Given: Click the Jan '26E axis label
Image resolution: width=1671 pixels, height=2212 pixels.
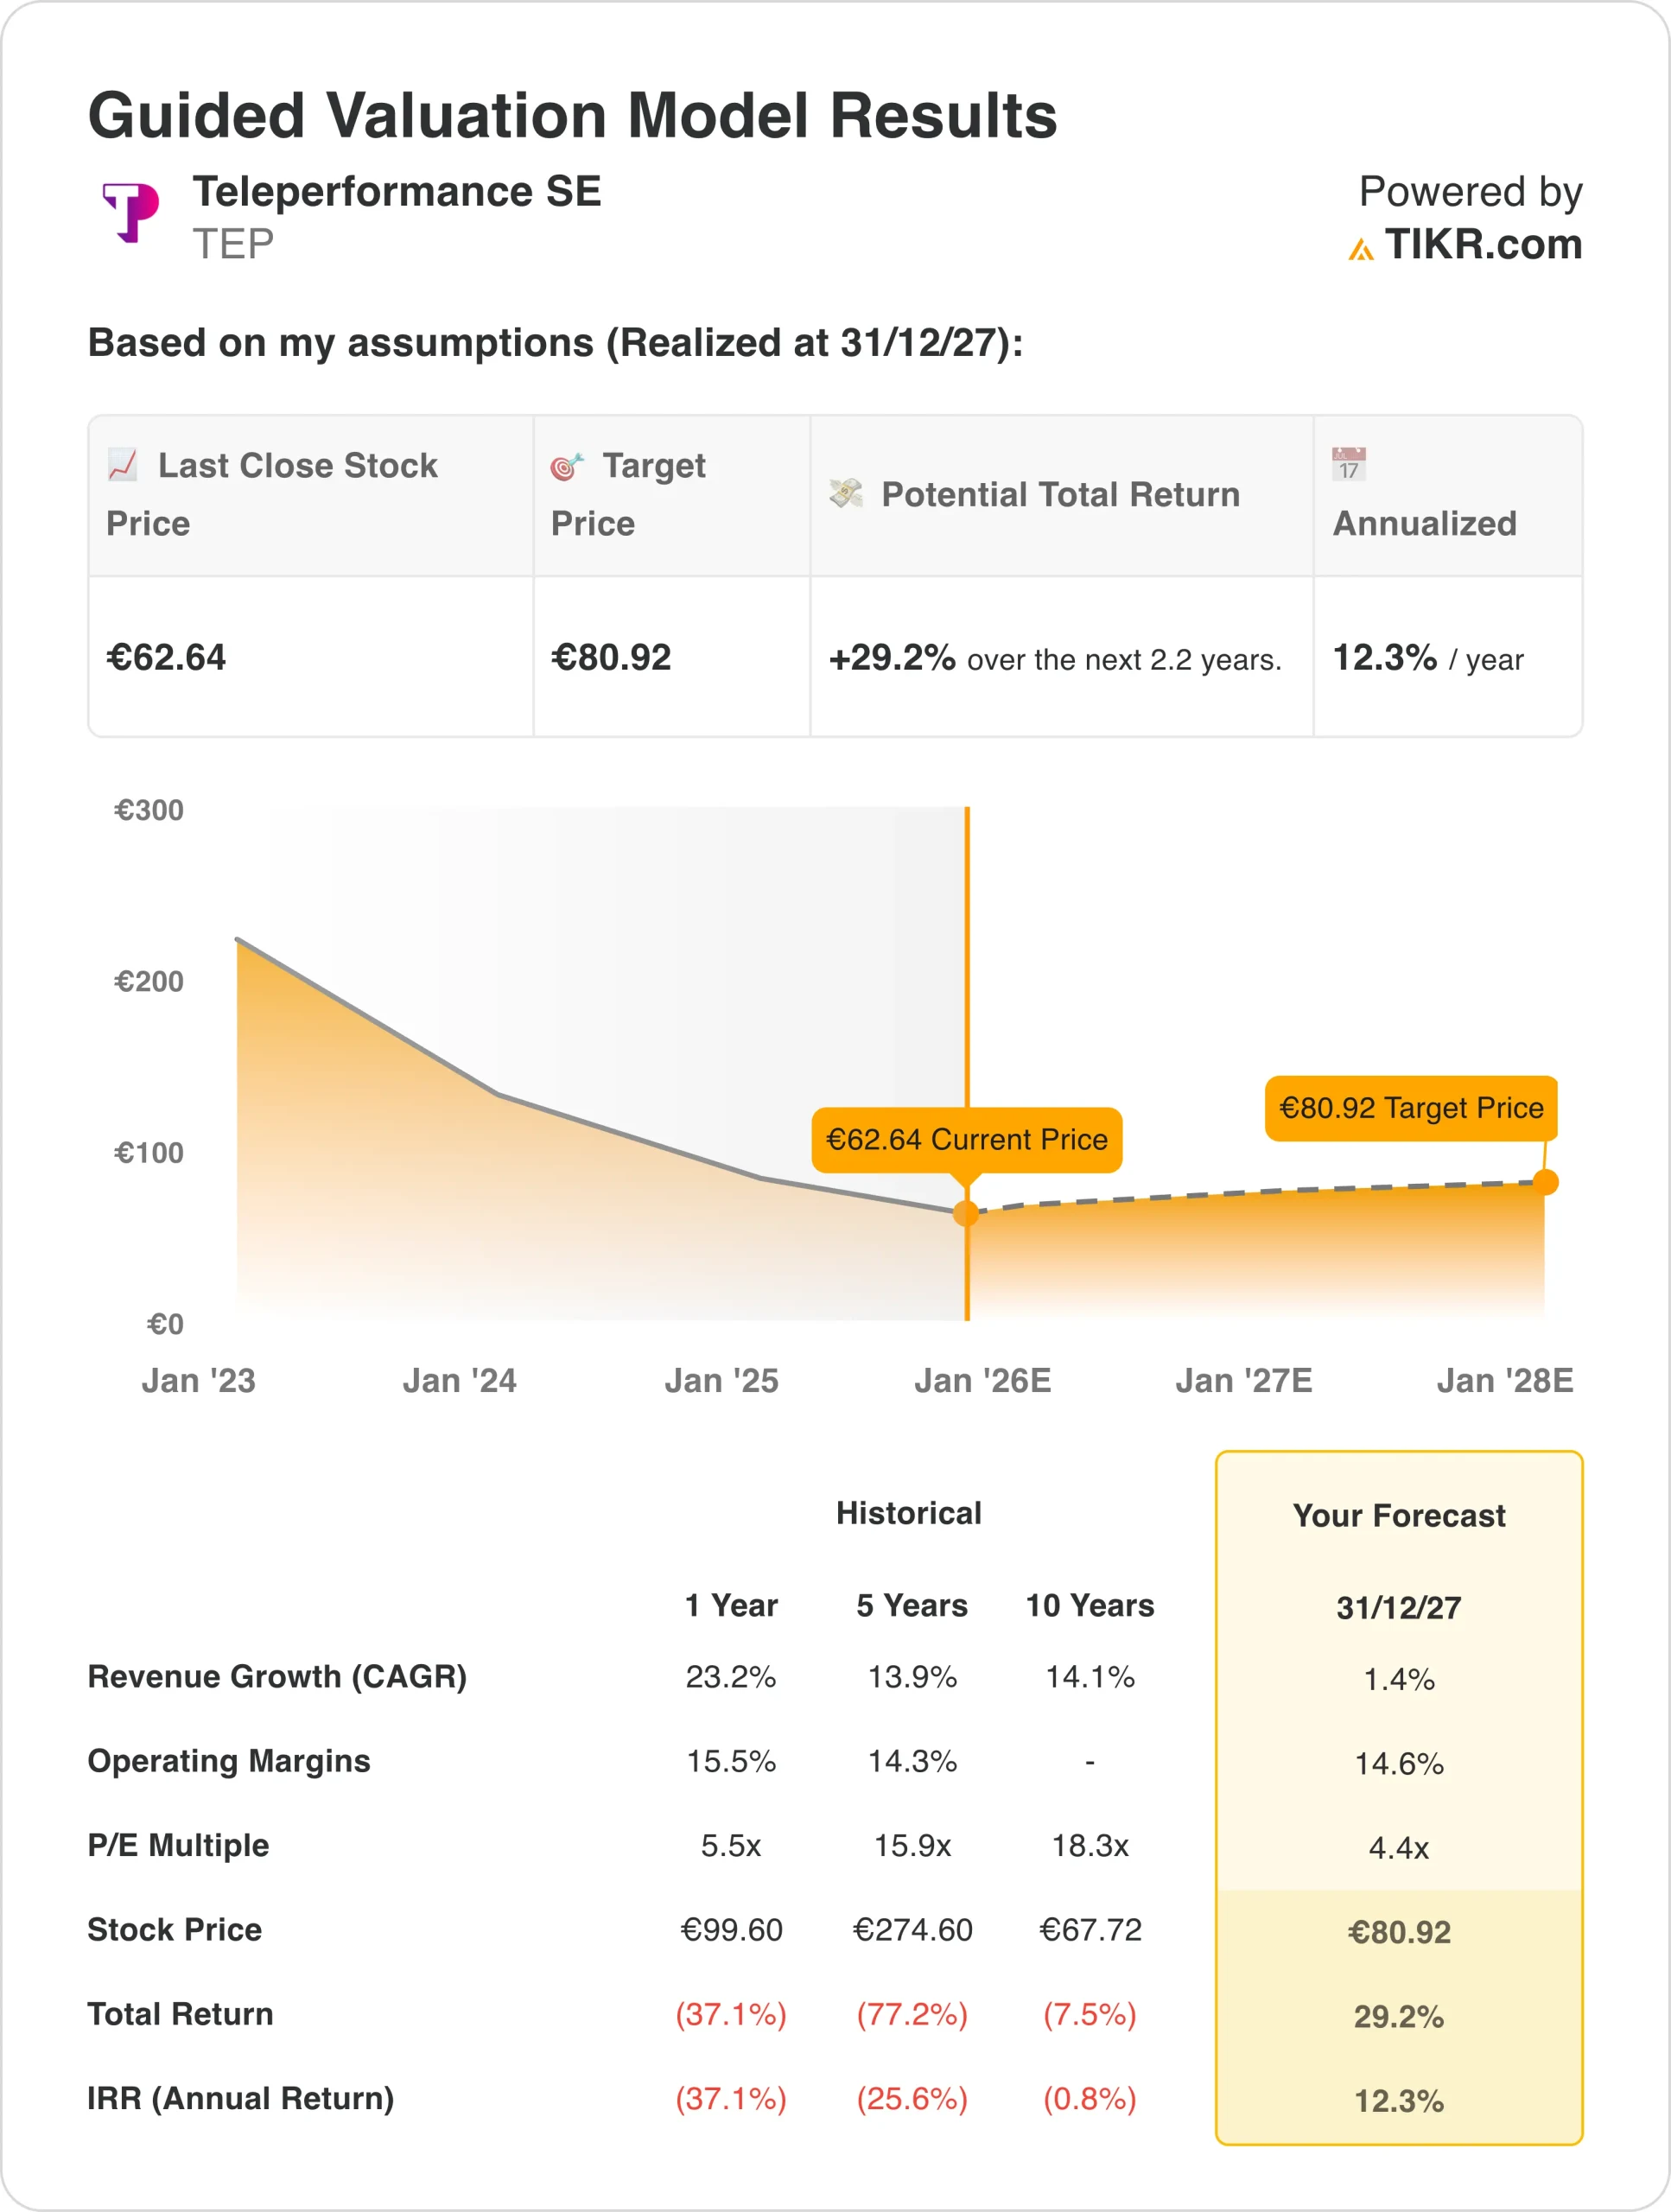Looking at the screenshot, I should 982,1381.
